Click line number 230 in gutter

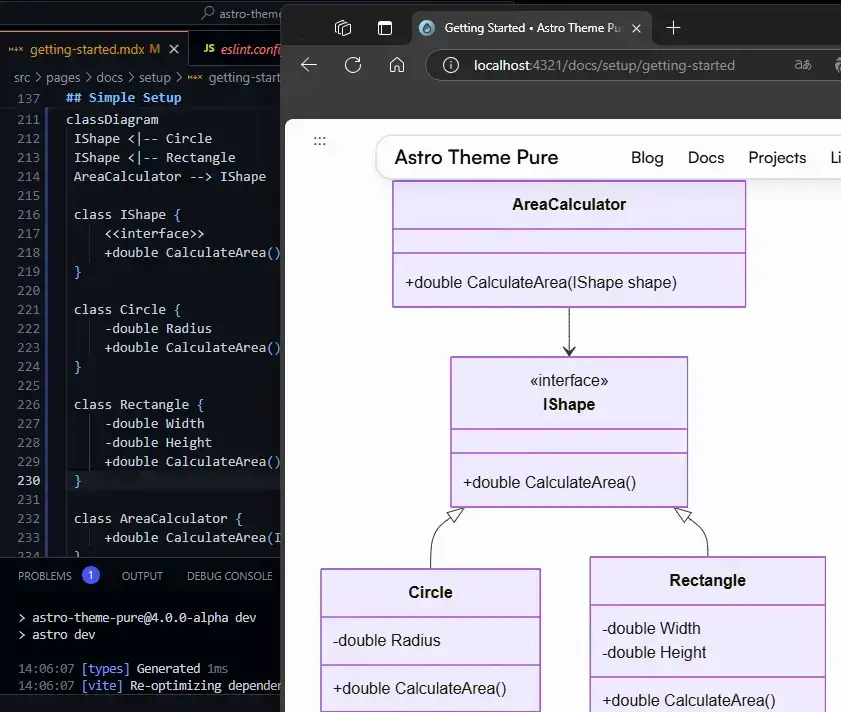coord(28,481)
